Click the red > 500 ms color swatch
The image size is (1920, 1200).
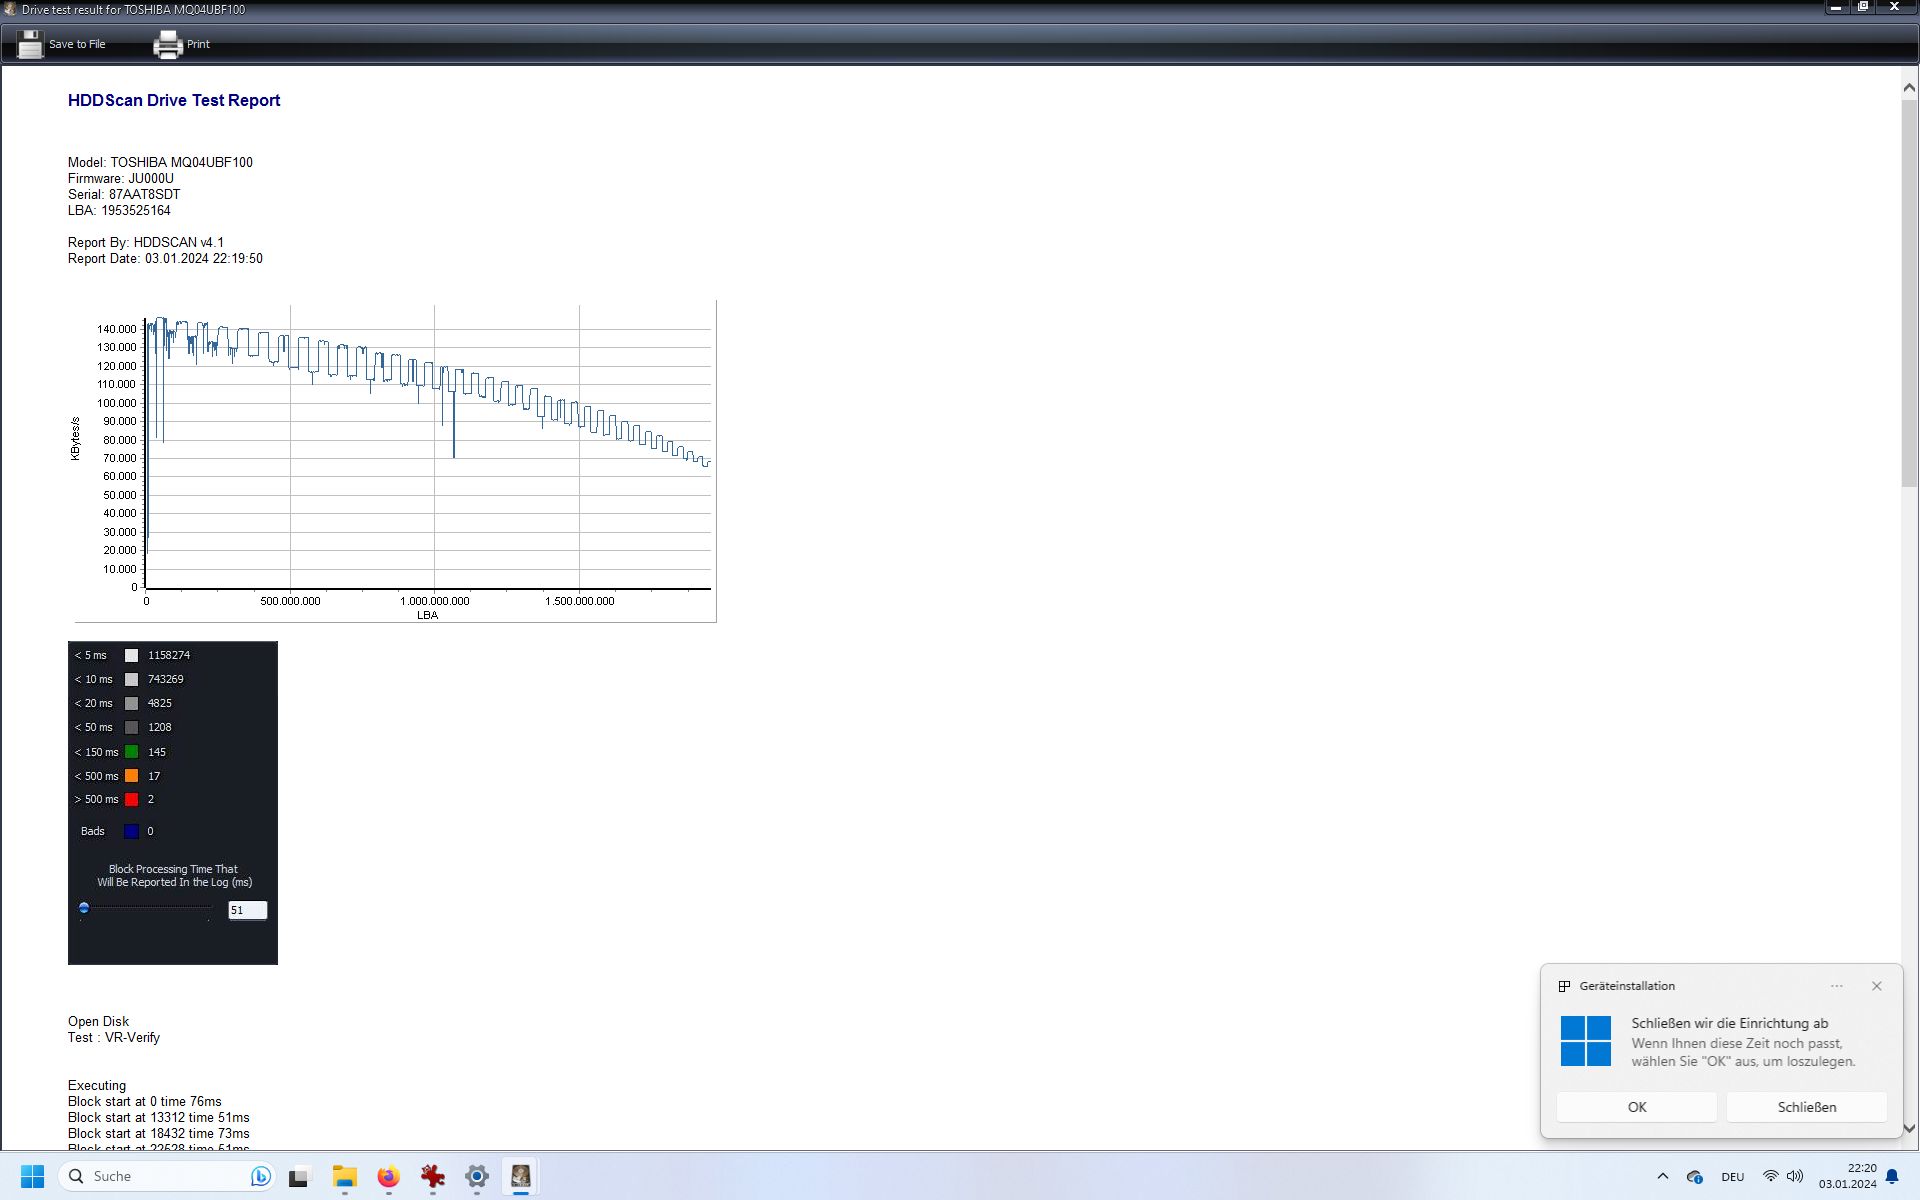131,799
